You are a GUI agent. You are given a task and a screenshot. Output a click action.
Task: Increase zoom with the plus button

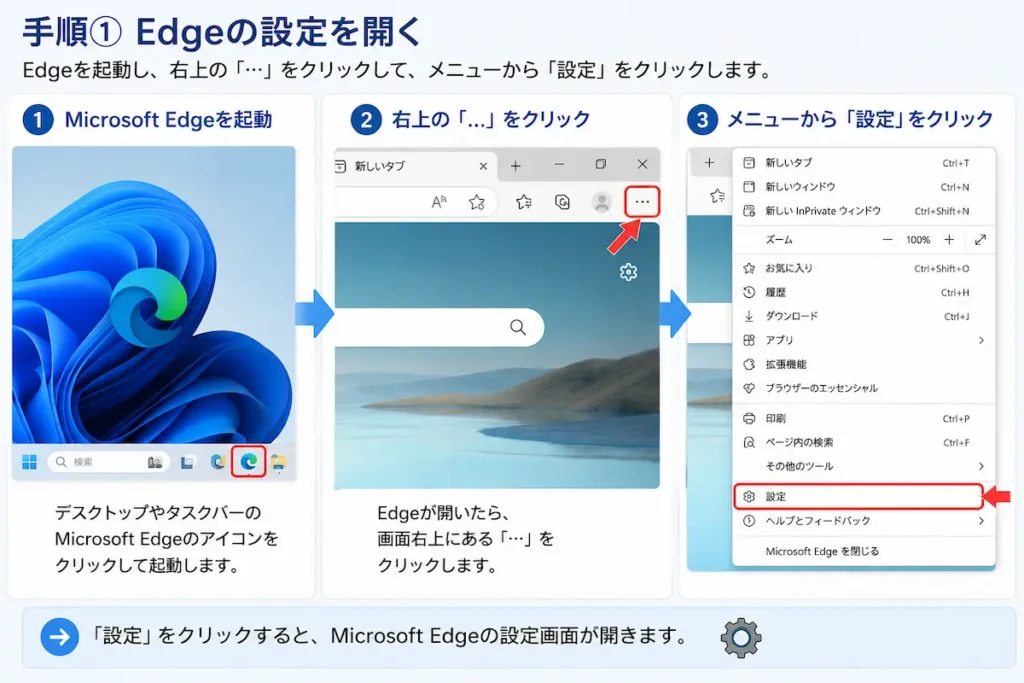949,240
